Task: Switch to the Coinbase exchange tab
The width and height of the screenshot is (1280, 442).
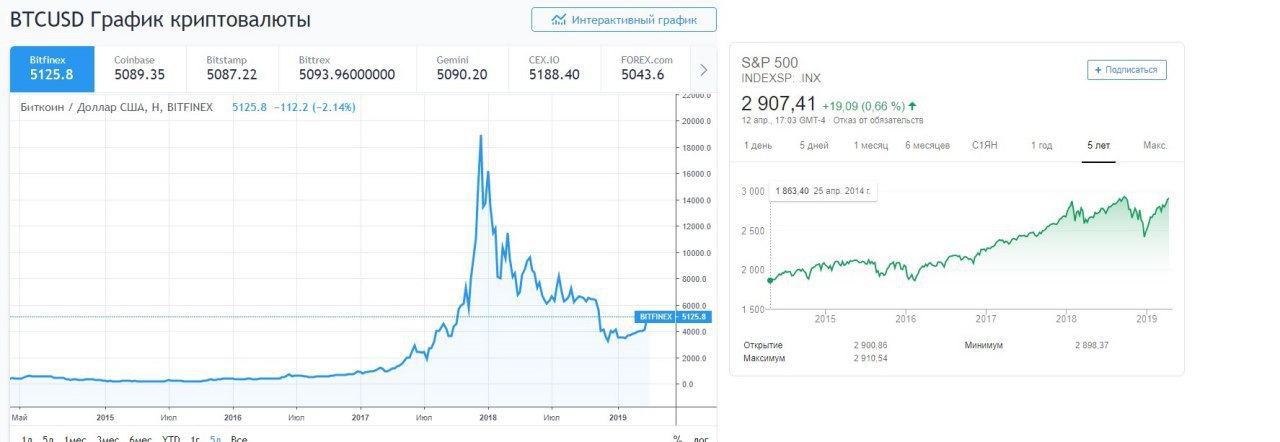Action: 140,68
